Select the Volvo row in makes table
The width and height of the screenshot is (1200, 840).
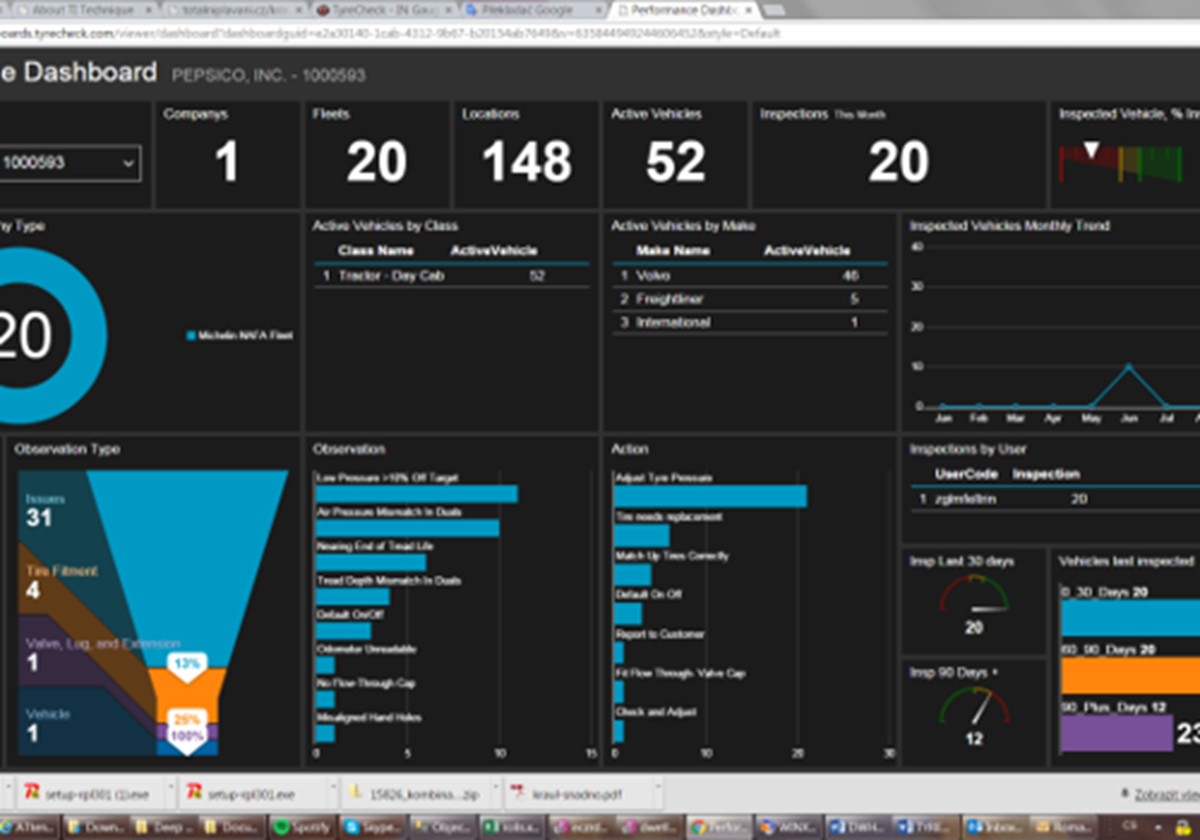click(x=749, y=275)
